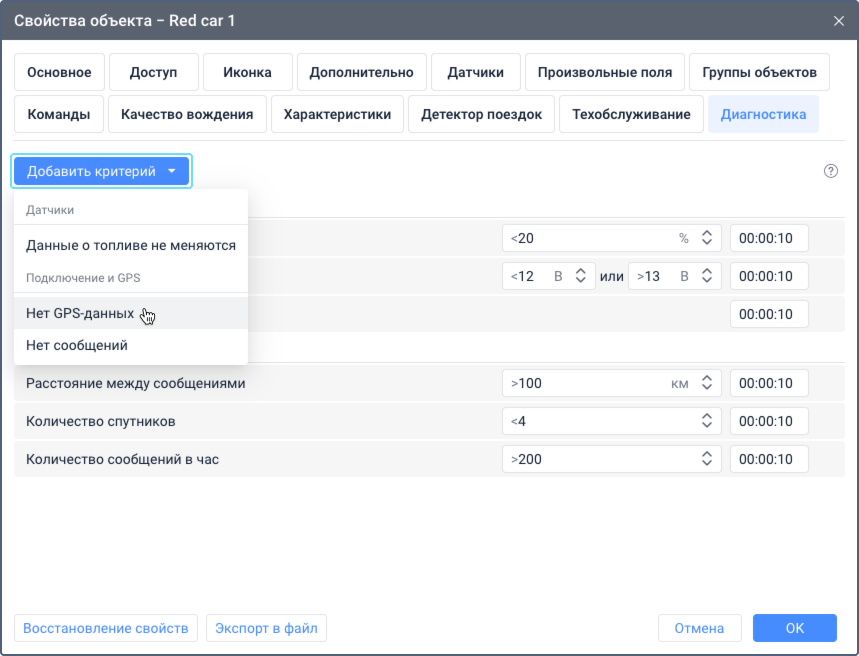Adjust the <20 percent value stepper
This screenshot has height=656, width=859.
(x=707, y=238)
